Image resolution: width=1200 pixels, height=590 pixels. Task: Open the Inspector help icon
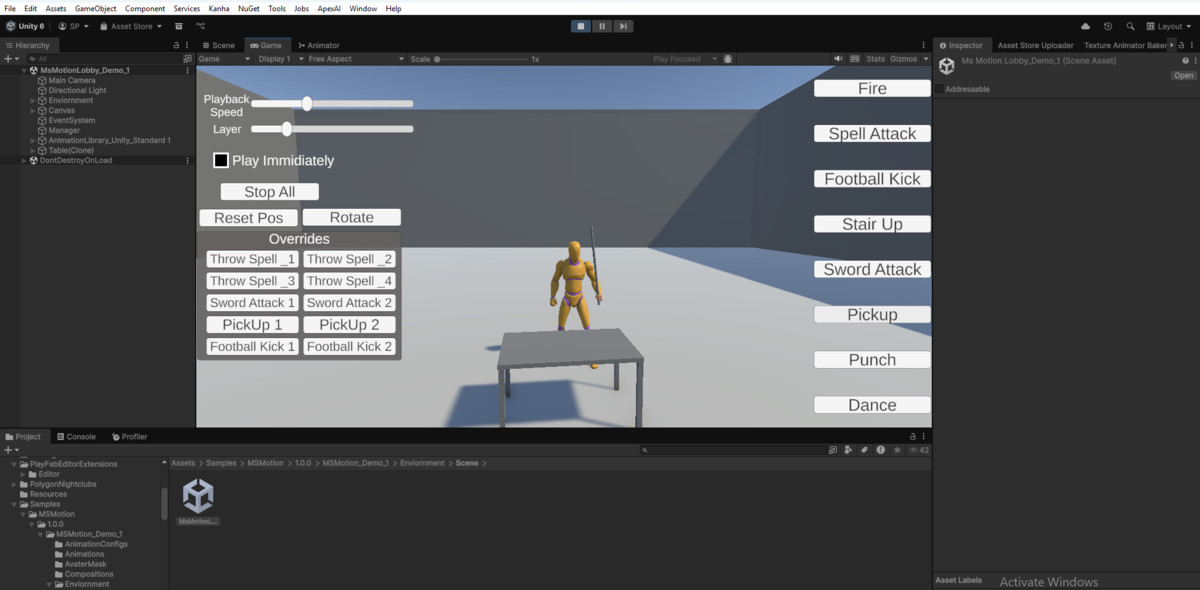coord(1186,61)
